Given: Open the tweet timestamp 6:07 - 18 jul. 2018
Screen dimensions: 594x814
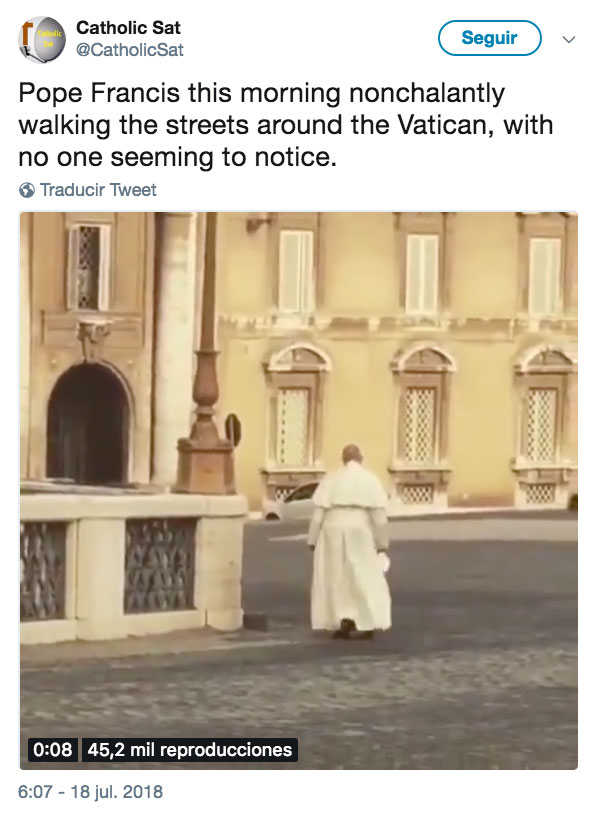Looking at the screenshot, I should (x=90, y=792).
